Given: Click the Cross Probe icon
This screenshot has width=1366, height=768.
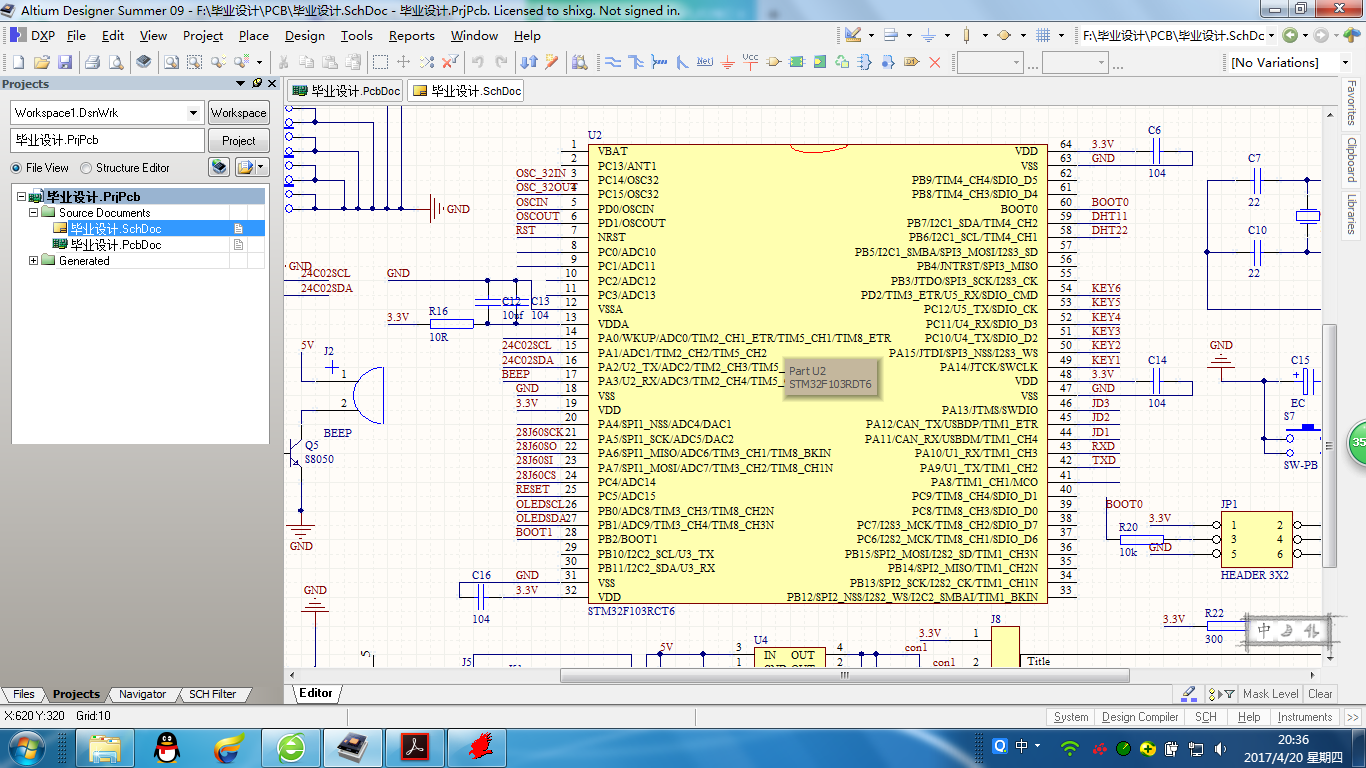Looking at the screenshot, I should (x=551, y=62).
